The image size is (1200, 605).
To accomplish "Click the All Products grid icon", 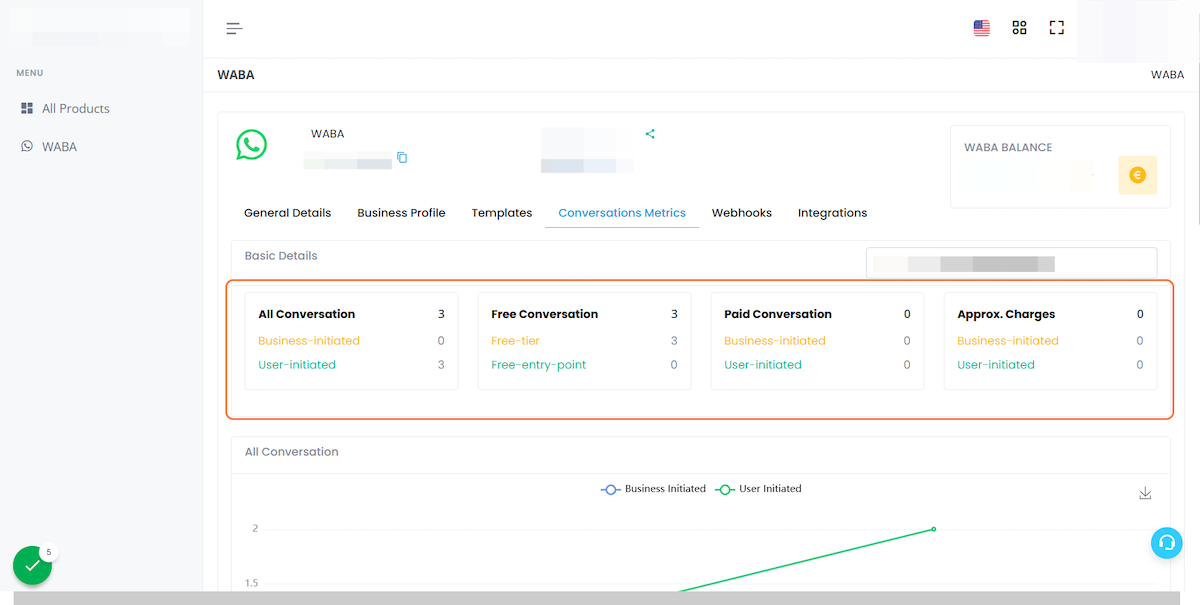I will [x=27, y=108].
